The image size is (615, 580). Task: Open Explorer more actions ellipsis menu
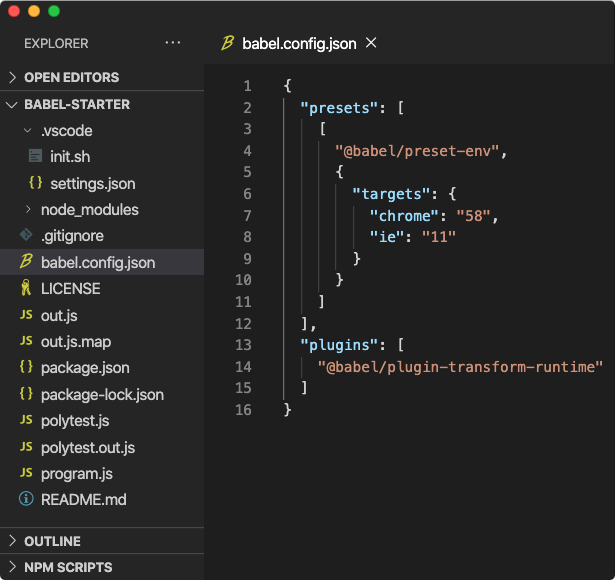coord(173,42)
